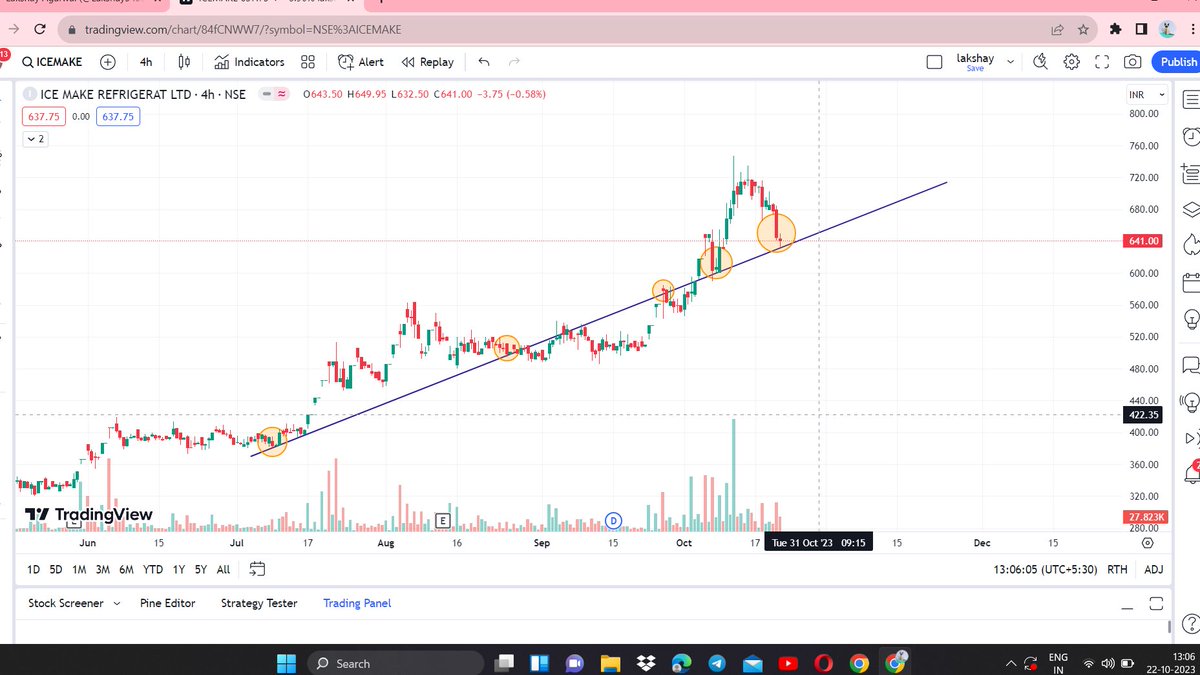Open the object tree layers icon
The height and width of the screenshot is (675, 1200).
click(1190, 209)
